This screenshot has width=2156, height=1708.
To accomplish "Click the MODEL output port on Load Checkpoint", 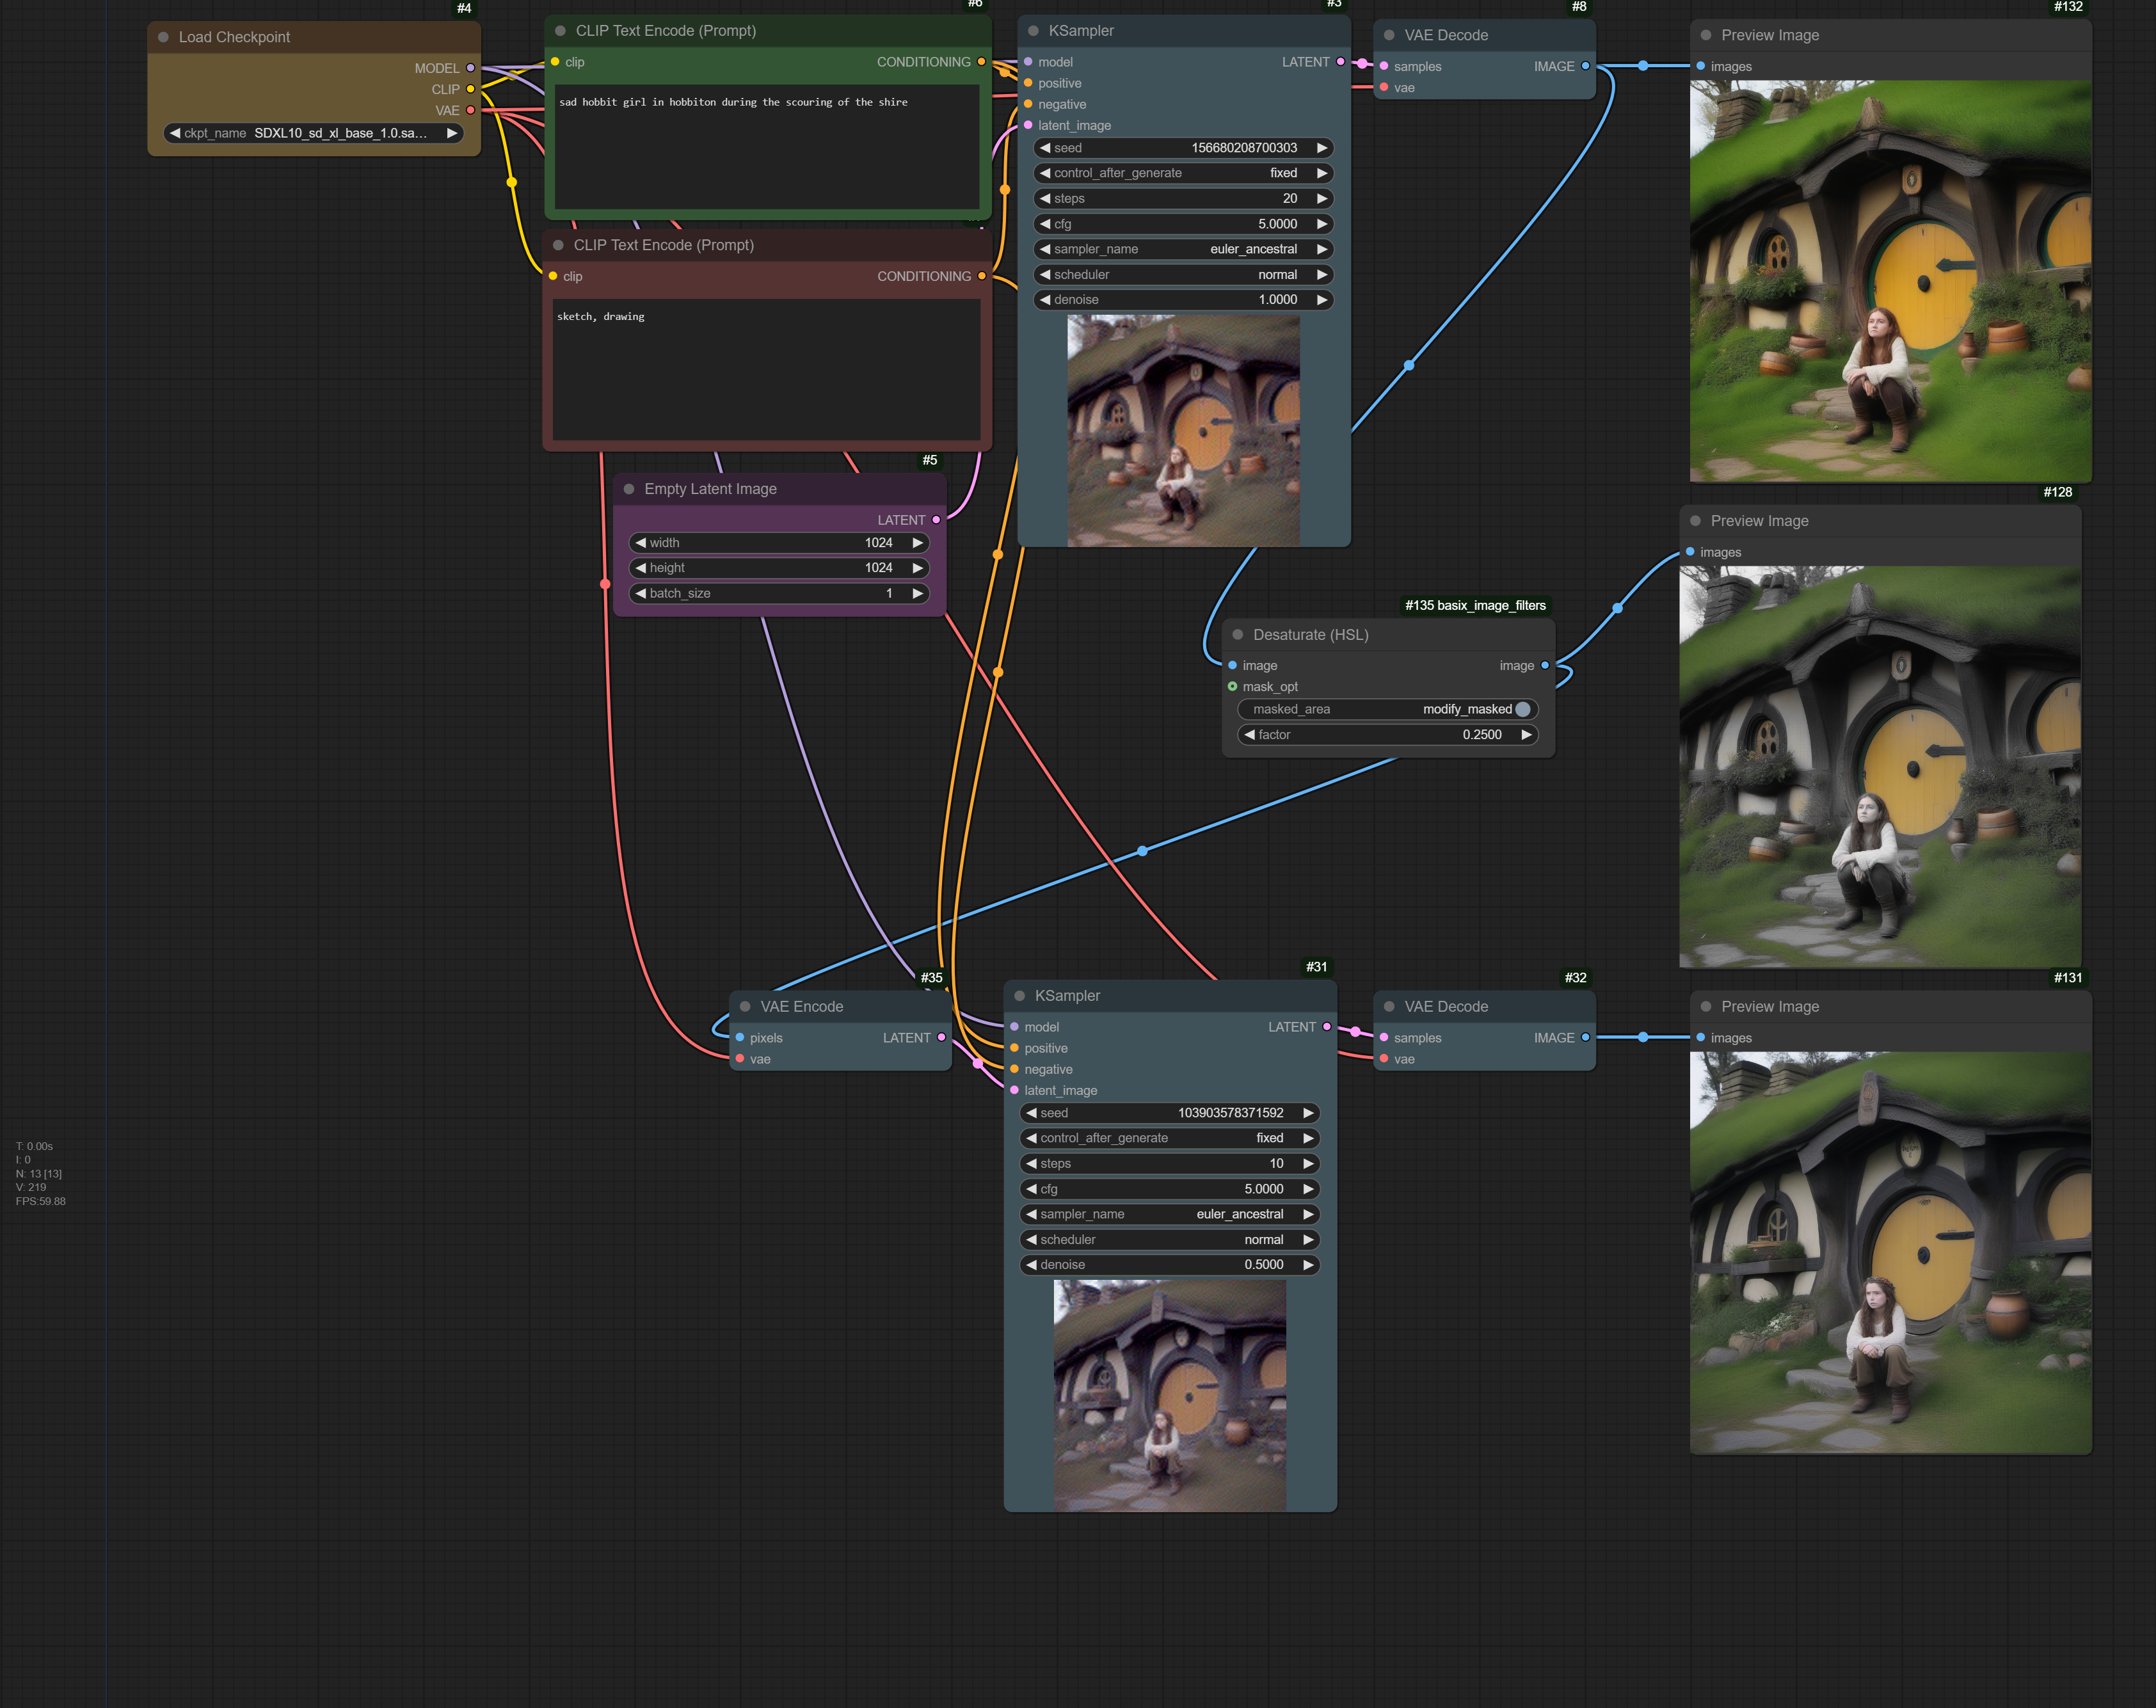I will pos(471,68).
